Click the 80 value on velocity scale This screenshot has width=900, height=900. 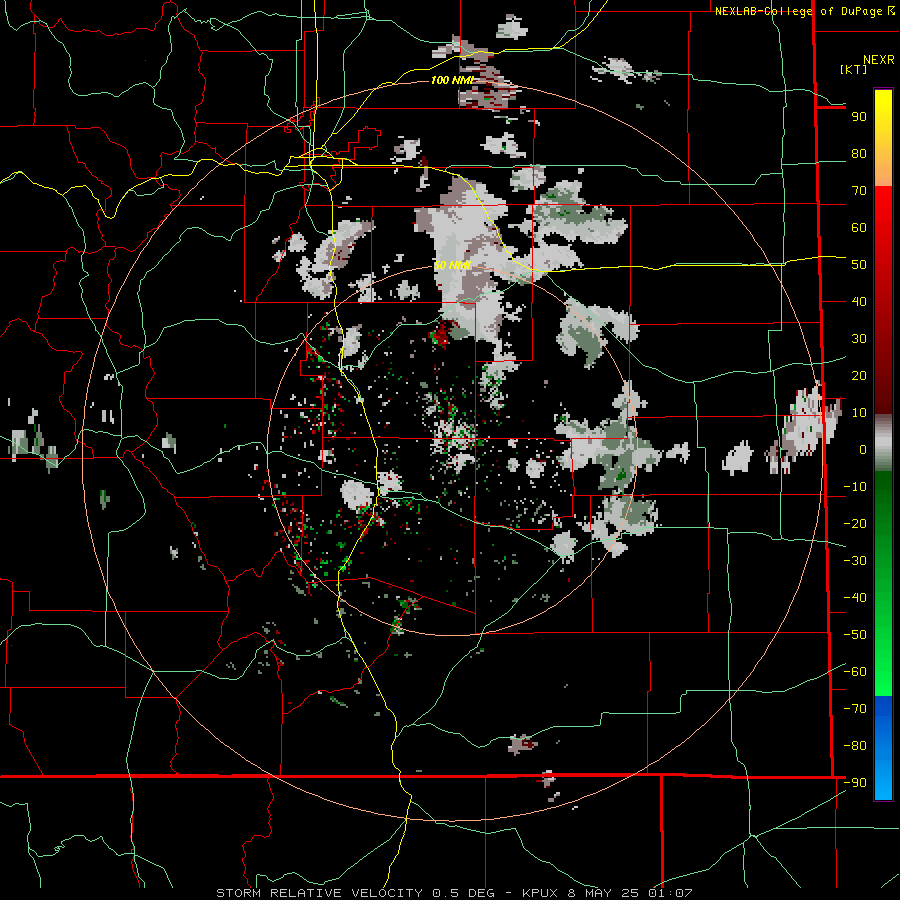[859, 154]
